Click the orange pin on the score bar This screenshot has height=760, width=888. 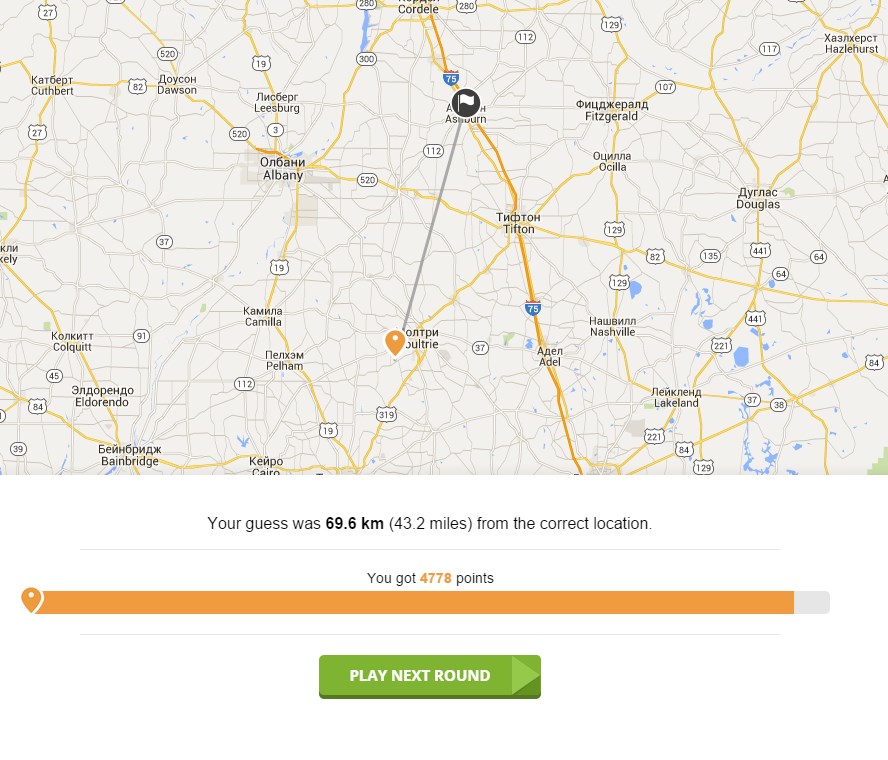[x=32, y=601]
